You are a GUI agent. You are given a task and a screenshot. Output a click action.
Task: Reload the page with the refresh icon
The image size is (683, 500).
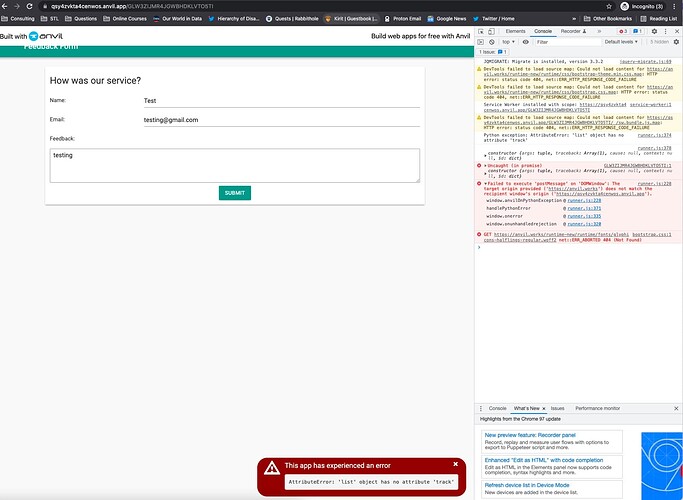click(30, 6)
